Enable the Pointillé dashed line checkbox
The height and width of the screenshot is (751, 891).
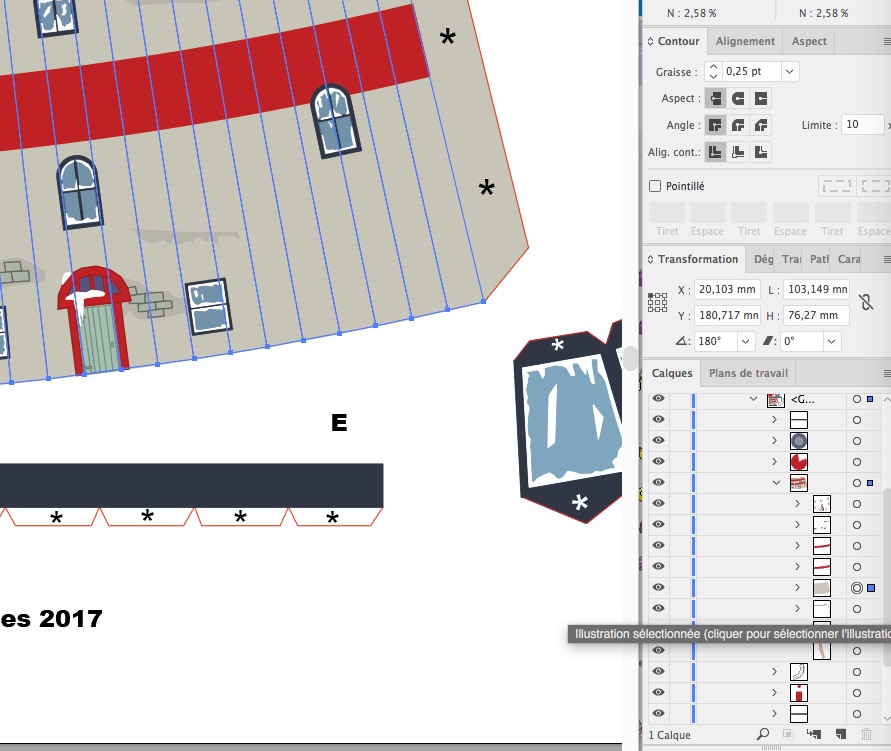[x=655, y=186]
